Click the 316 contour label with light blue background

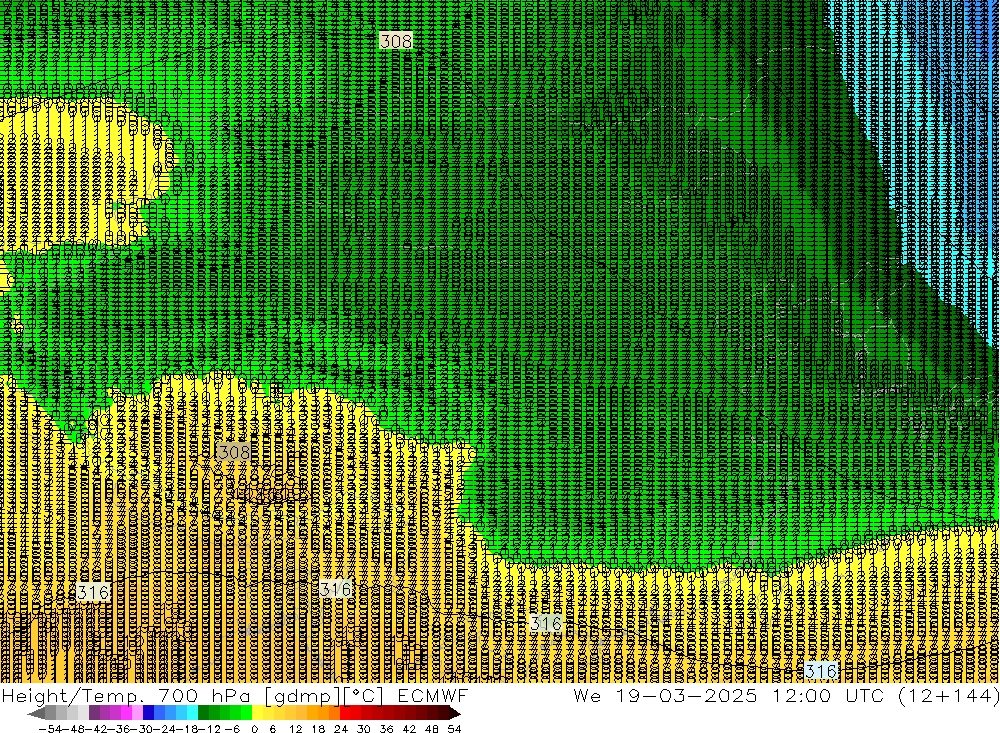821,671
